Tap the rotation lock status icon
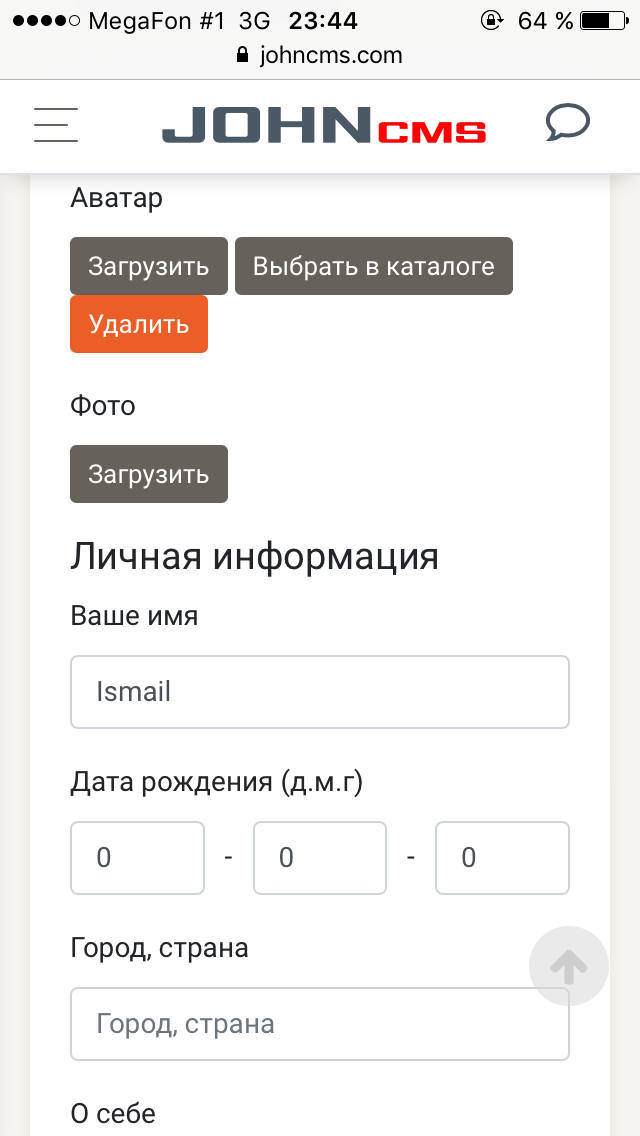Image resolution: width=640 pixels, height=1136 pixels. pyautogui.click(x=492, y=20)
